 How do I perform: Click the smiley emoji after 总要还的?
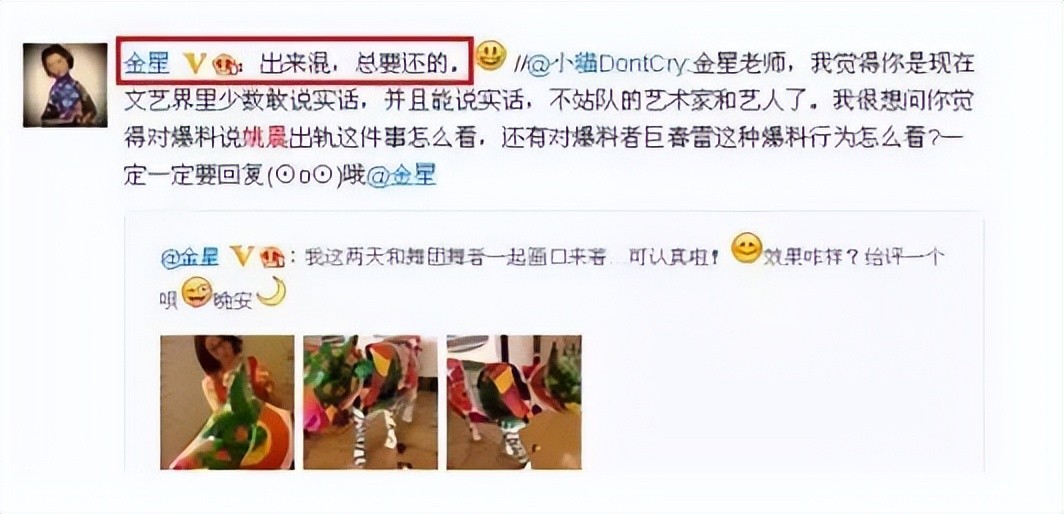coord(490,56)
